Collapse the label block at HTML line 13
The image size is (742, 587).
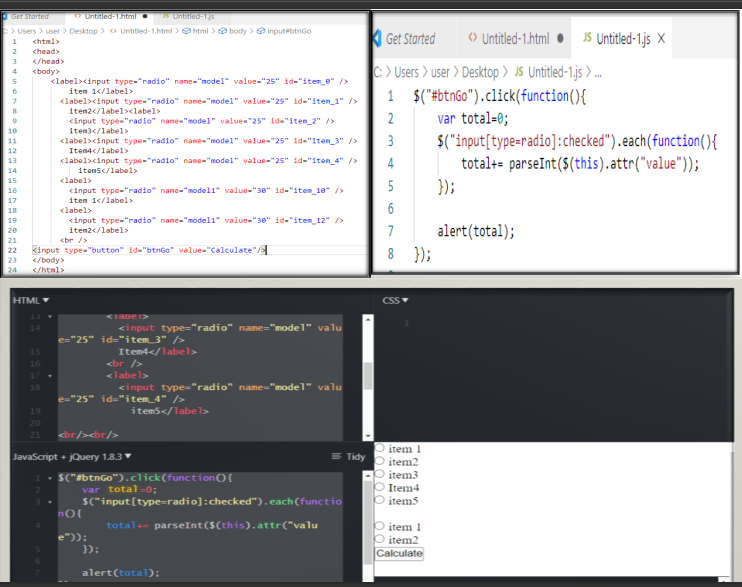click(x=50, y=316)
